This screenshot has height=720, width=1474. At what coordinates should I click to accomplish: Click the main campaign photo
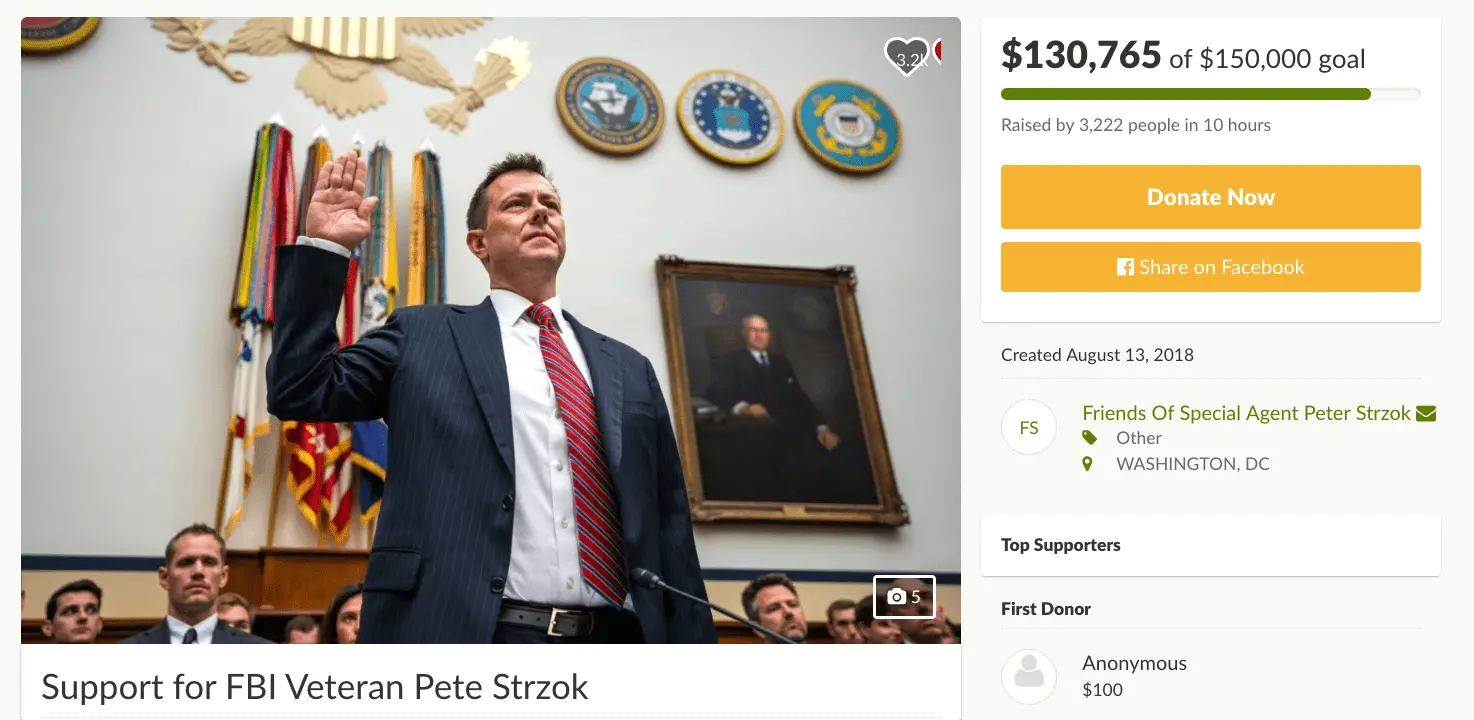pos(490,330)
